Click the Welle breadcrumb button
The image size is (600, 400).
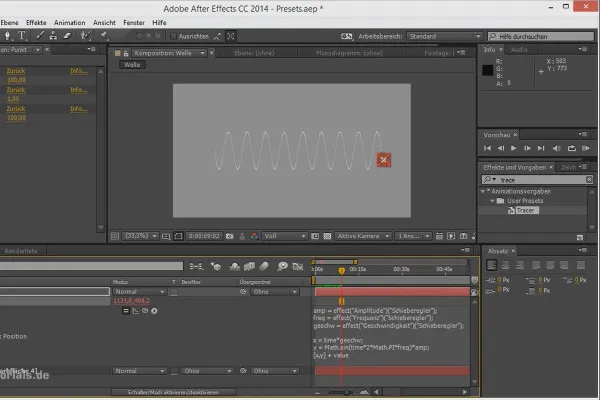coord(132,65)
